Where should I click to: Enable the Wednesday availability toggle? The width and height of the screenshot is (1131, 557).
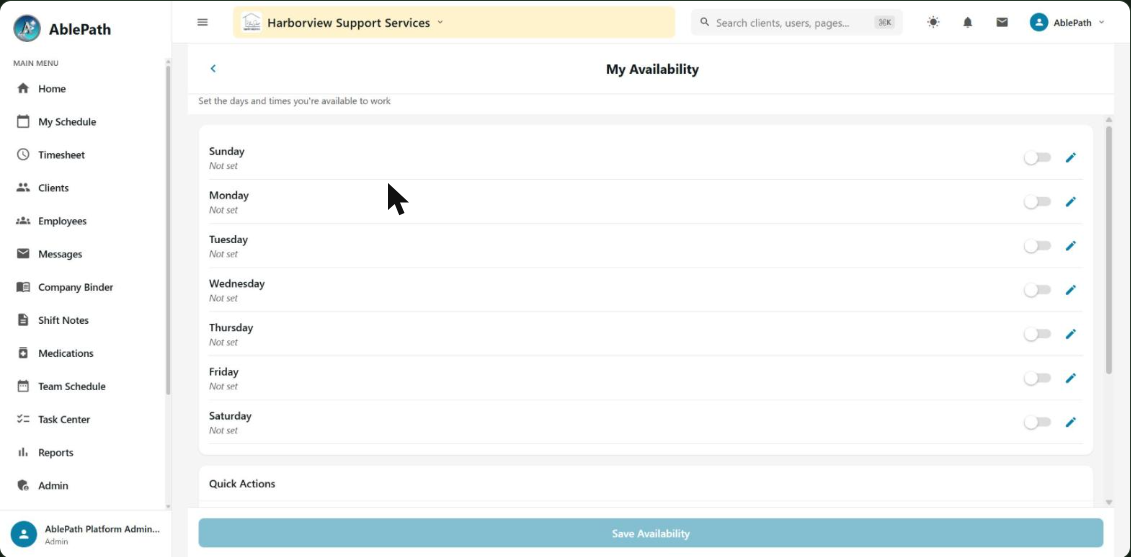tap(1037, 289)
